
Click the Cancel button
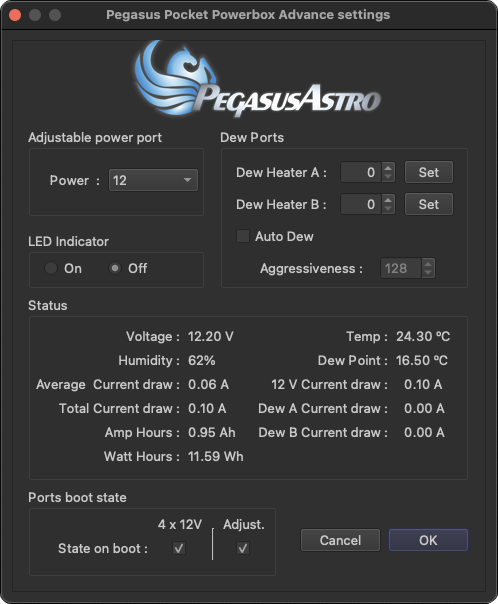click(x=340, y=540)
